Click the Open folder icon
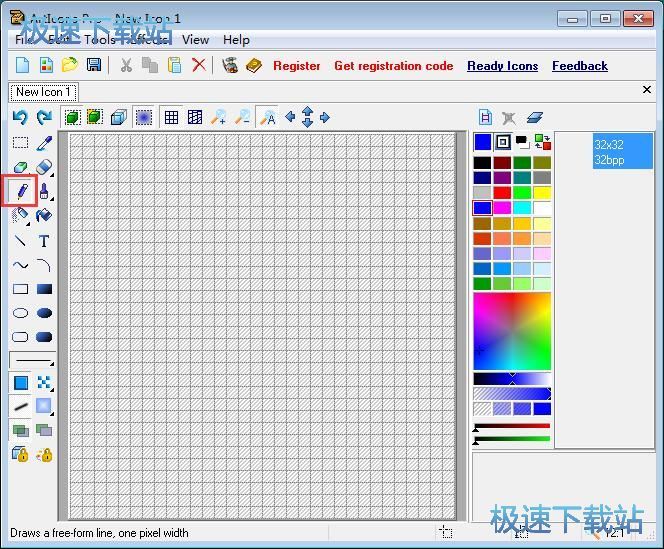664x549 pixels. [x=70, y=65]
